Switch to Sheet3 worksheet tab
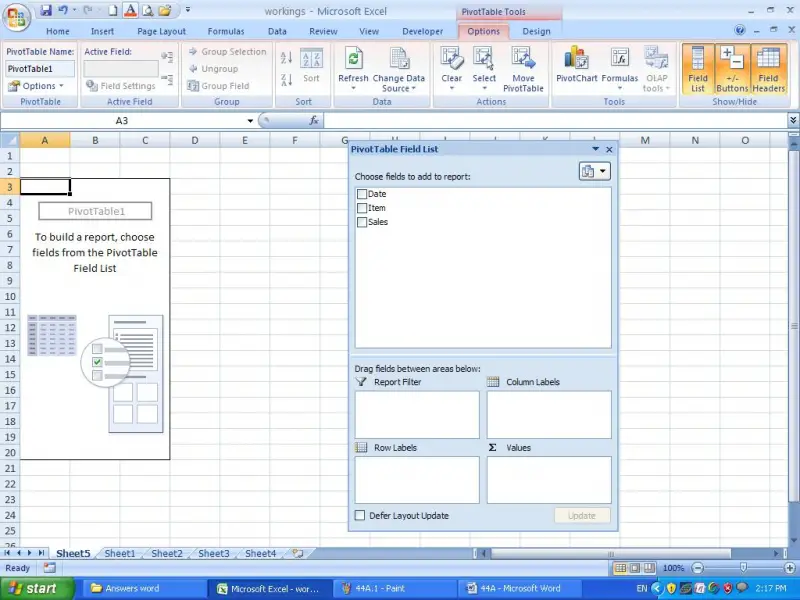Screen dimensions: 800x600 click(x=214, y=554)
